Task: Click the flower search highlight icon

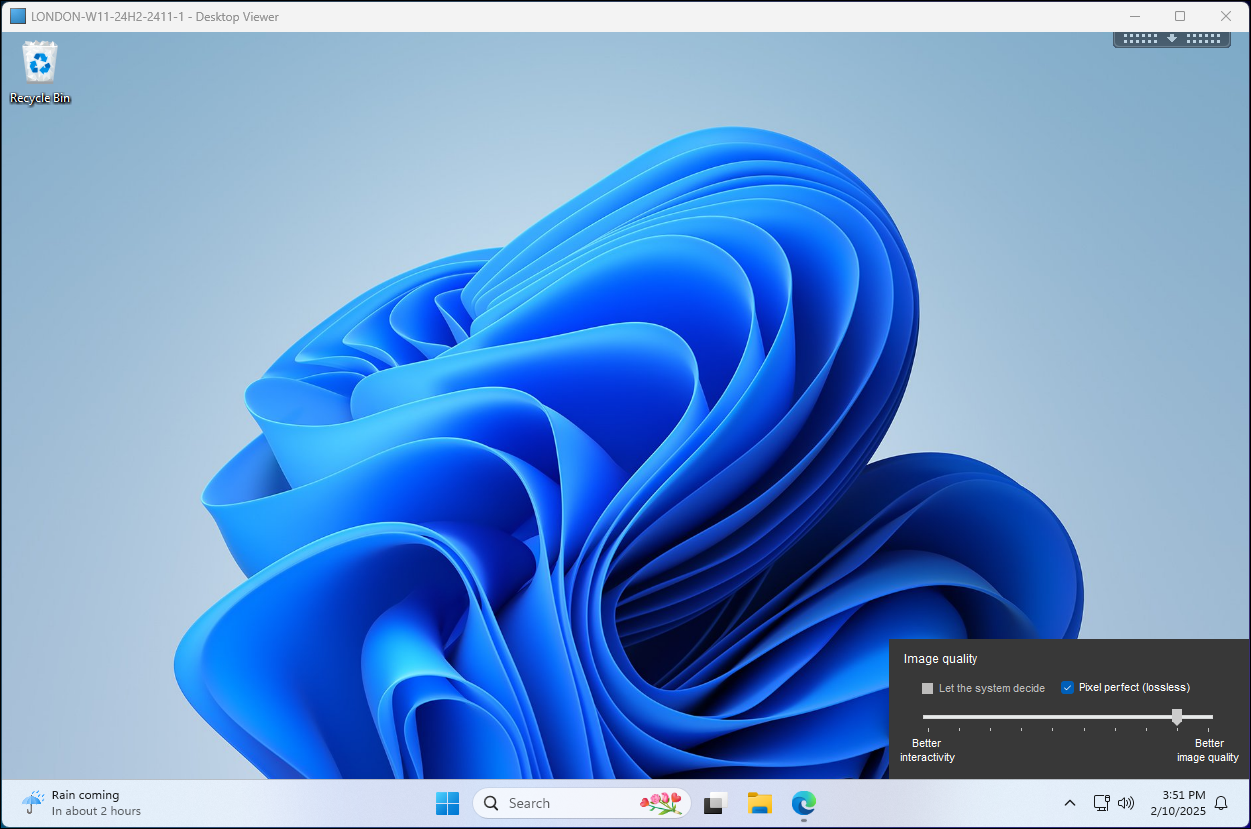Action: point(660,803)
